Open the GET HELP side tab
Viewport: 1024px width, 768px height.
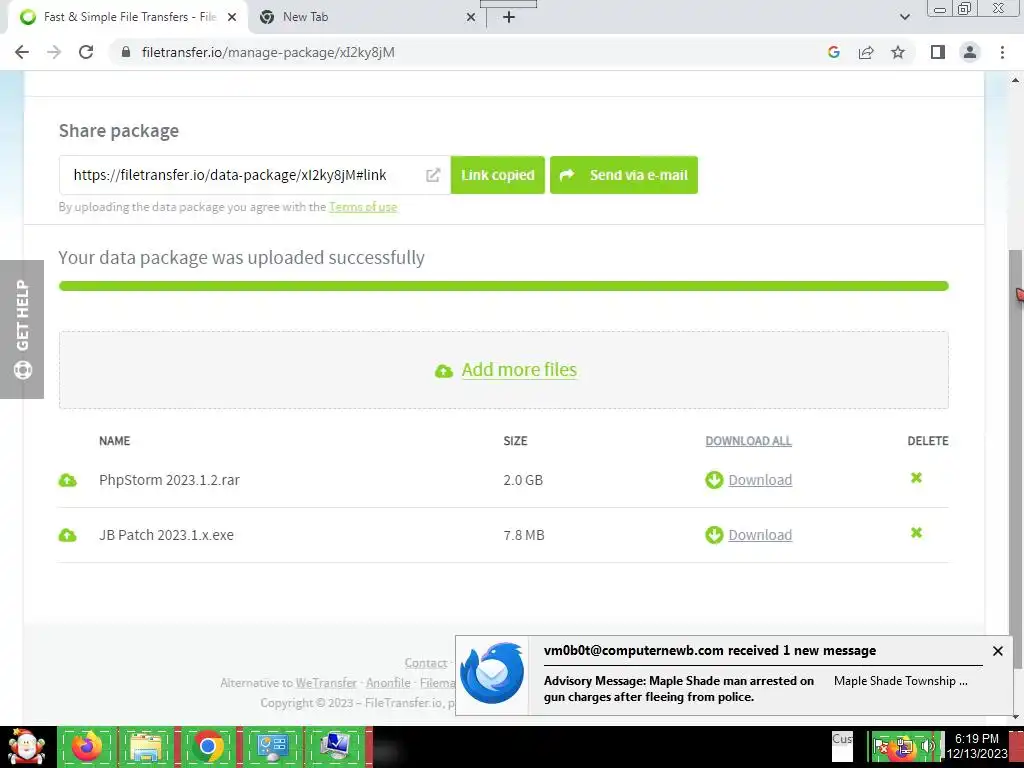pos(22,329)
